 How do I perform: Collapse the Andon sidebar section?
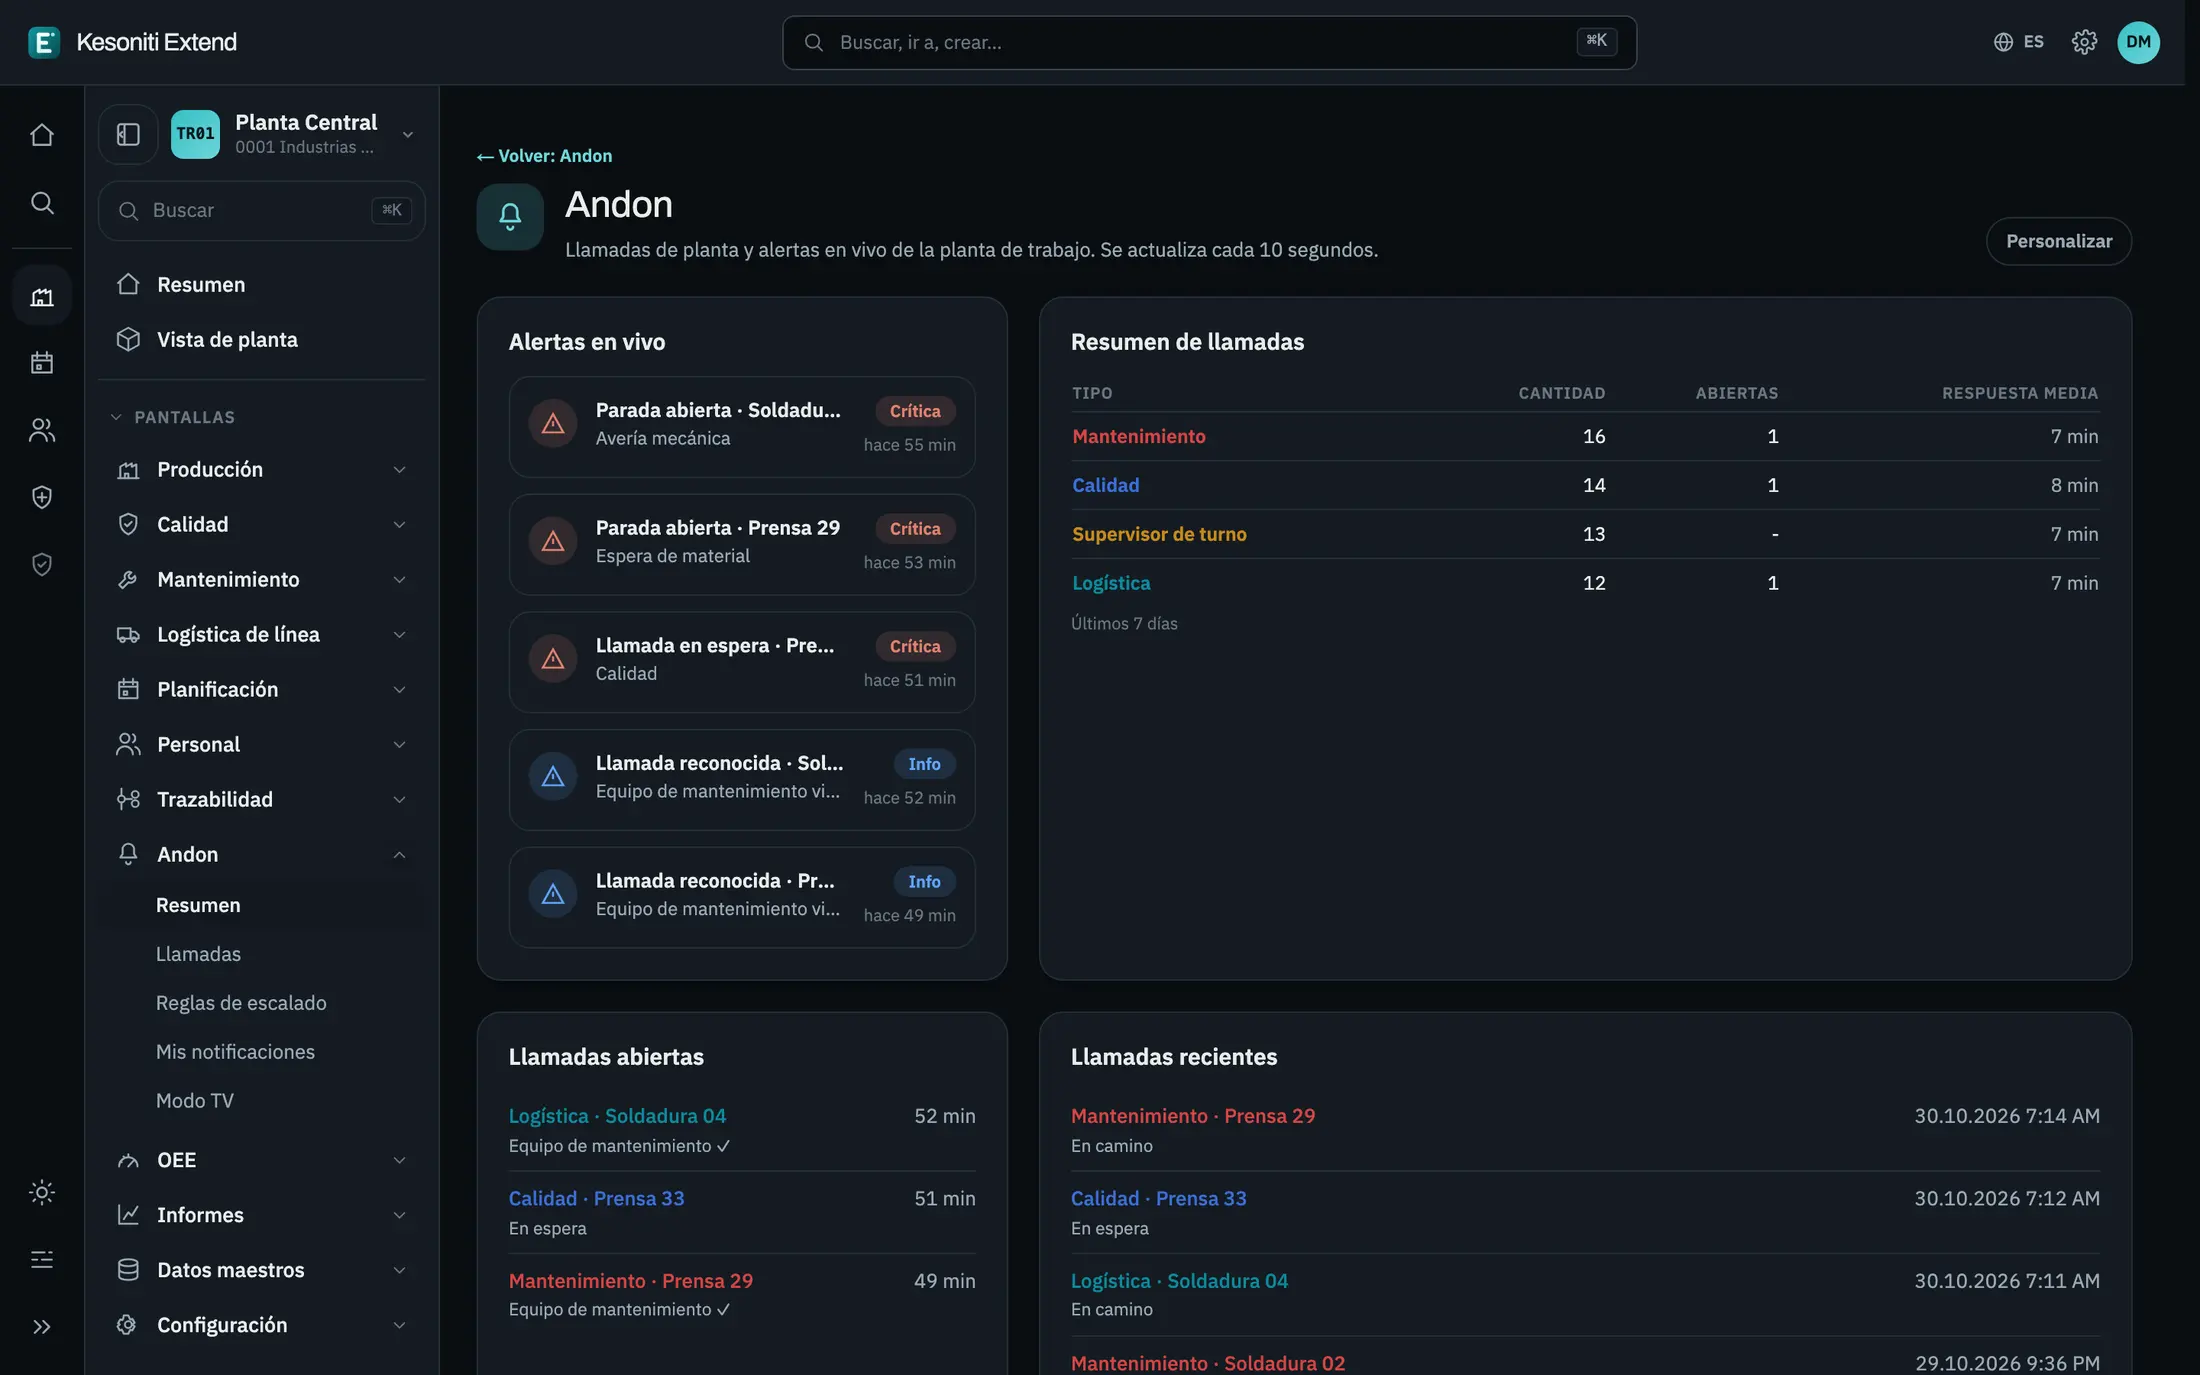coord(262,854)
